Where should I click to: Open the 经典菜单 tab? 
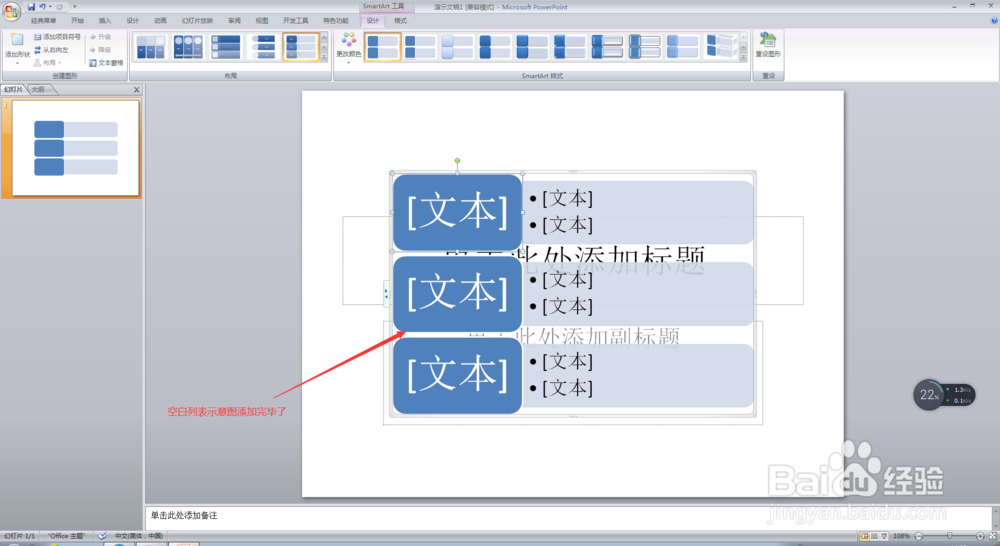(43, 21)
